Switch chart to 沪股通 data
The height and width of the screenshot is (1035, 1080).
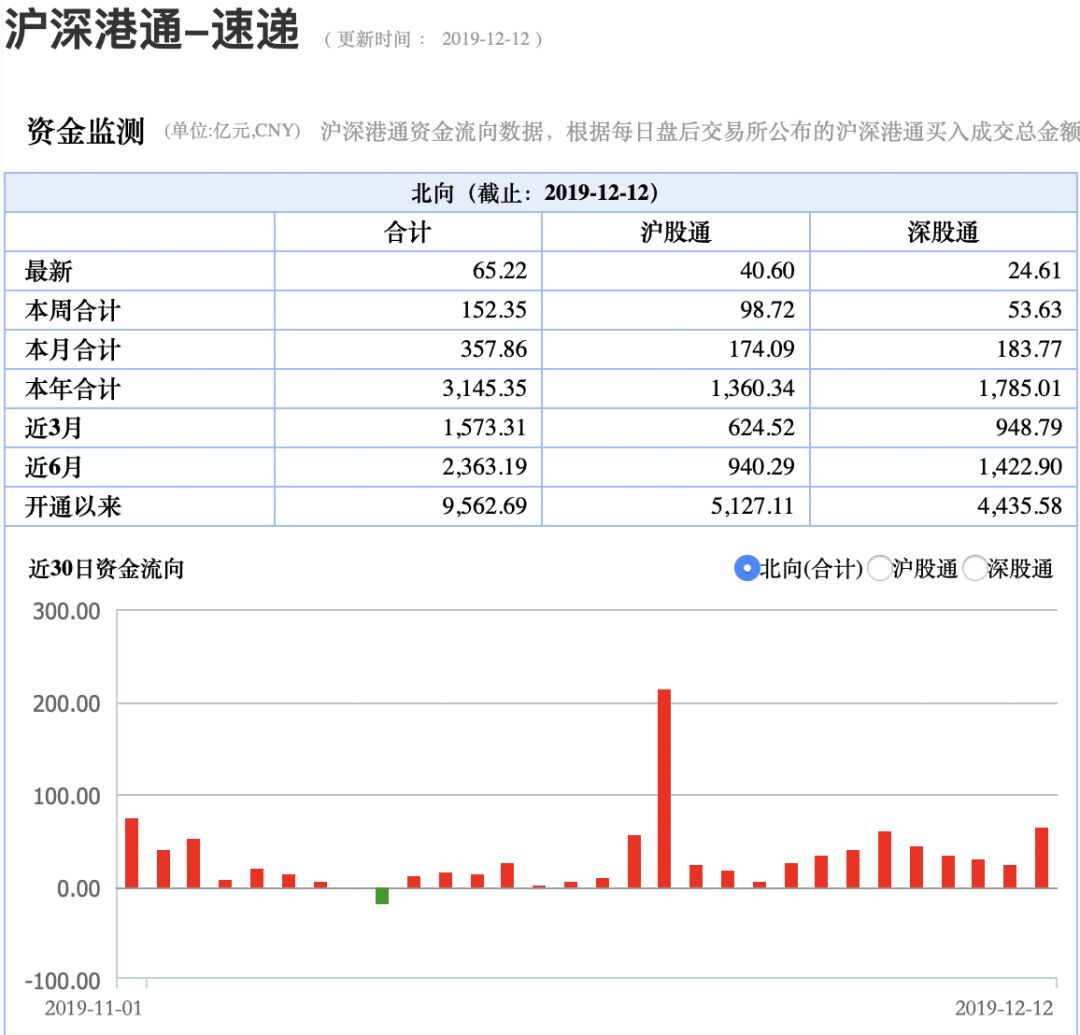[x=879, y=568]
